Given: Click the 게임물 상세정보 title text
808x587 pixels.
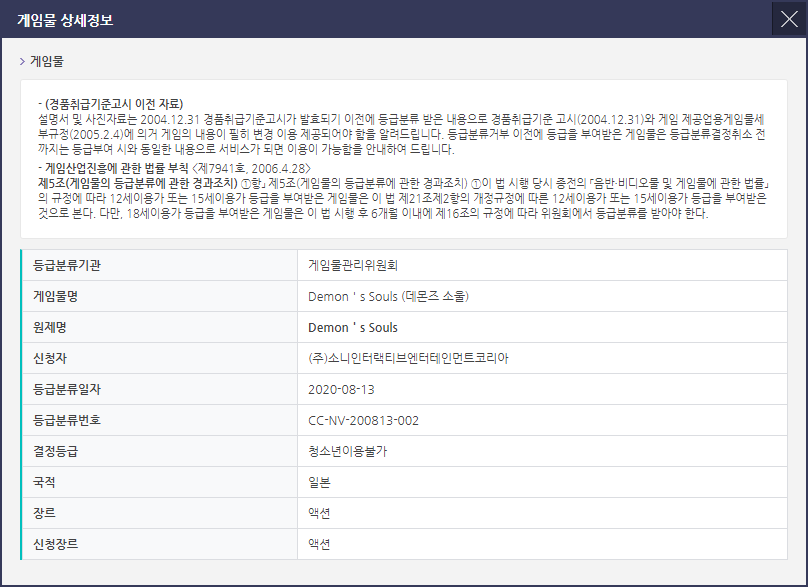Looking at the screenshot, I should click(65, 20).
